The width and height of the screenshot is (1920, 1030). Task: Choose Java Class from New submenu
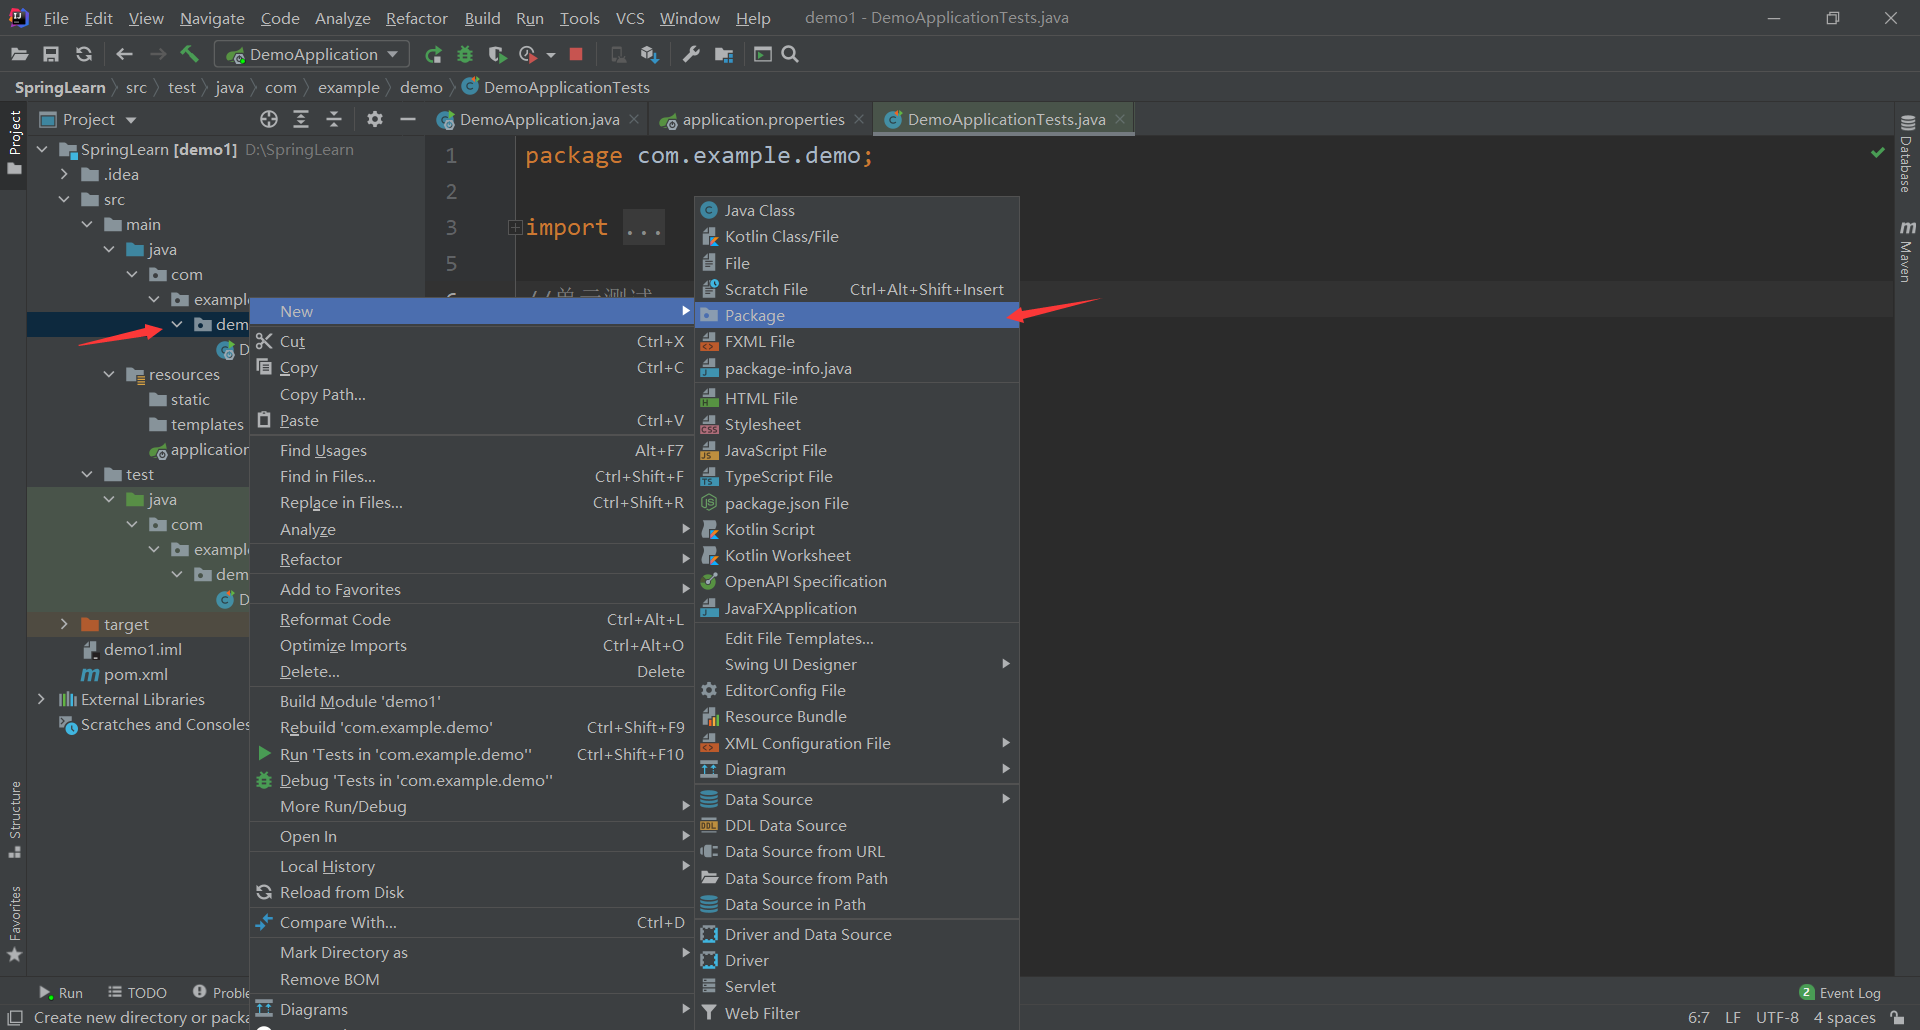pos(857,210)
